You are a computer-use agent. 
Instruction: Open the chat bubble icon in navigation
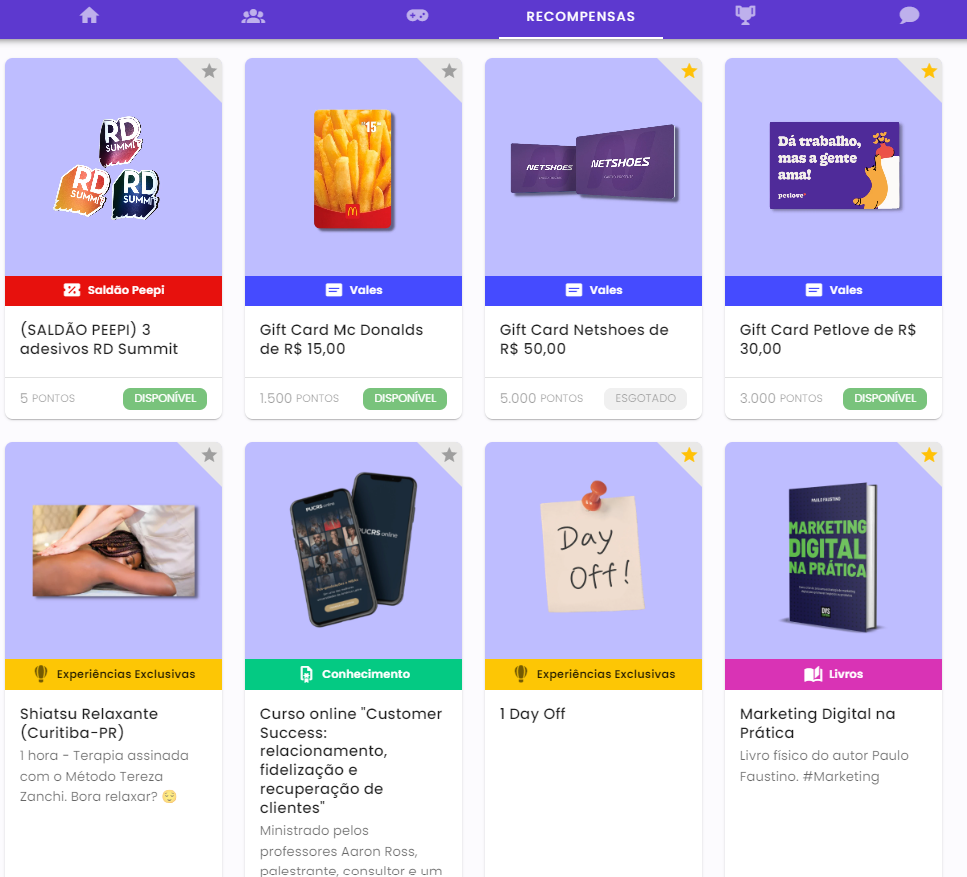909,15
